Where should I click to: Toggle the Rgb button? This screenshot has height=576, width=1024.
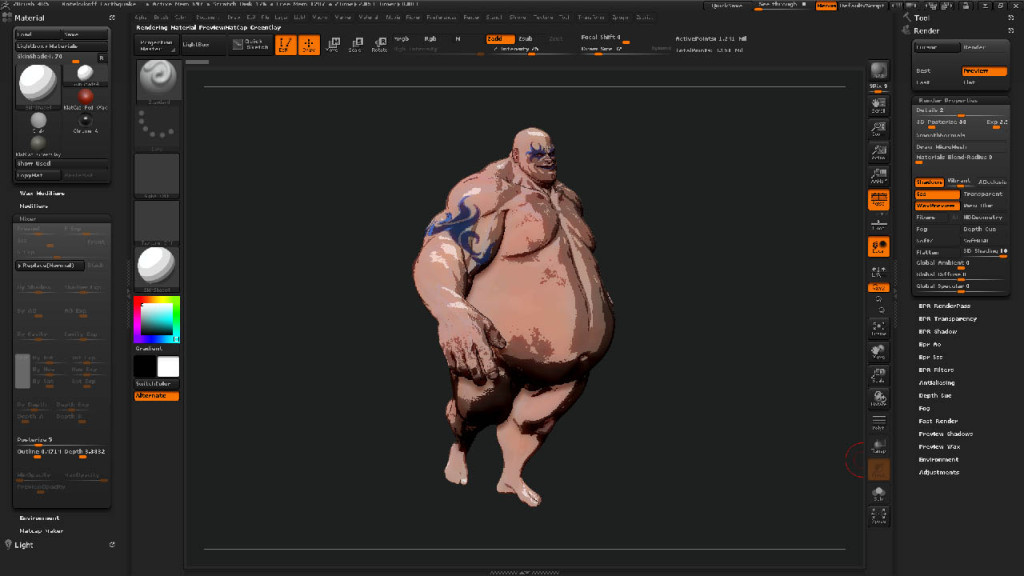click(x=430, y=39)
